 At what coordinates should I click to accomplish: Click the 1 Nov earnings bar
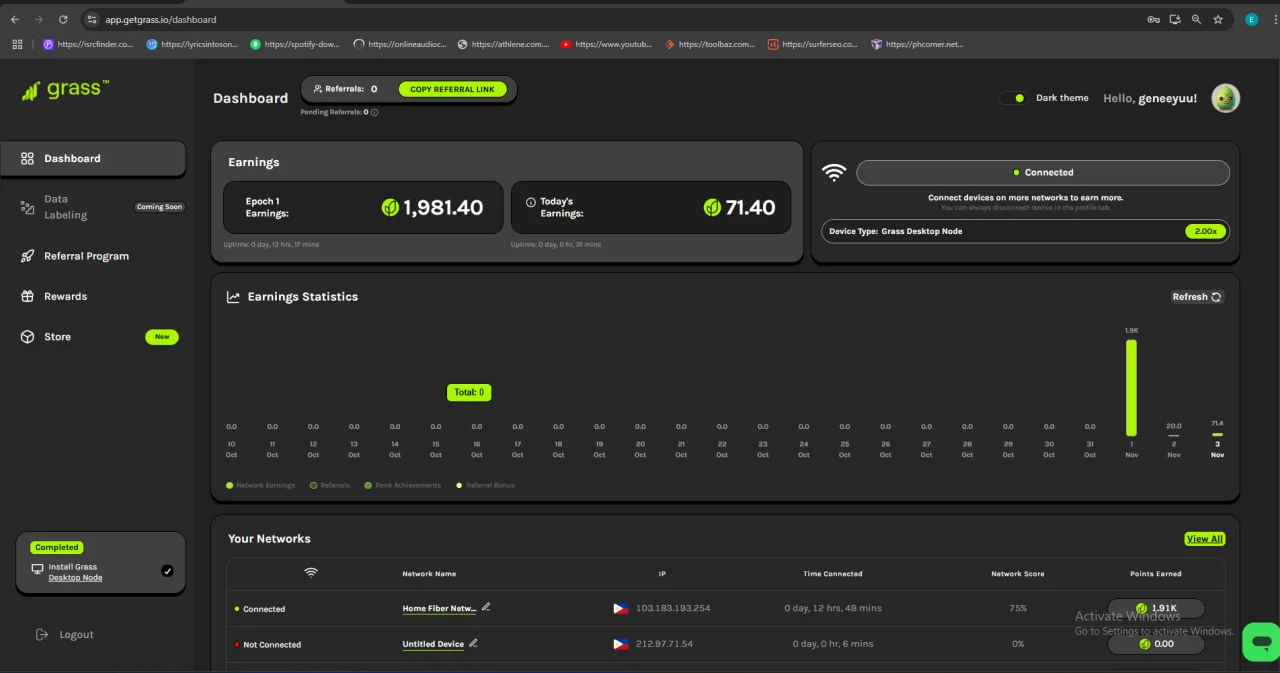pos(1131,387)
